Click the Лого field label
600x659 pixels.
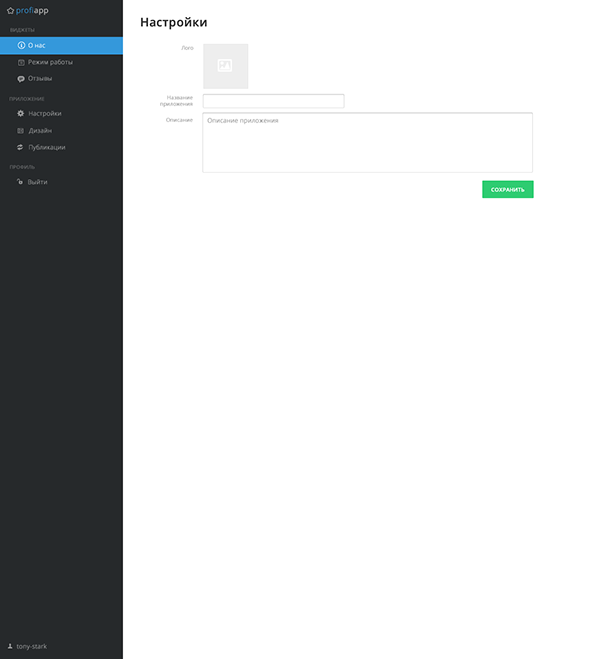click(x=187, y=48)
